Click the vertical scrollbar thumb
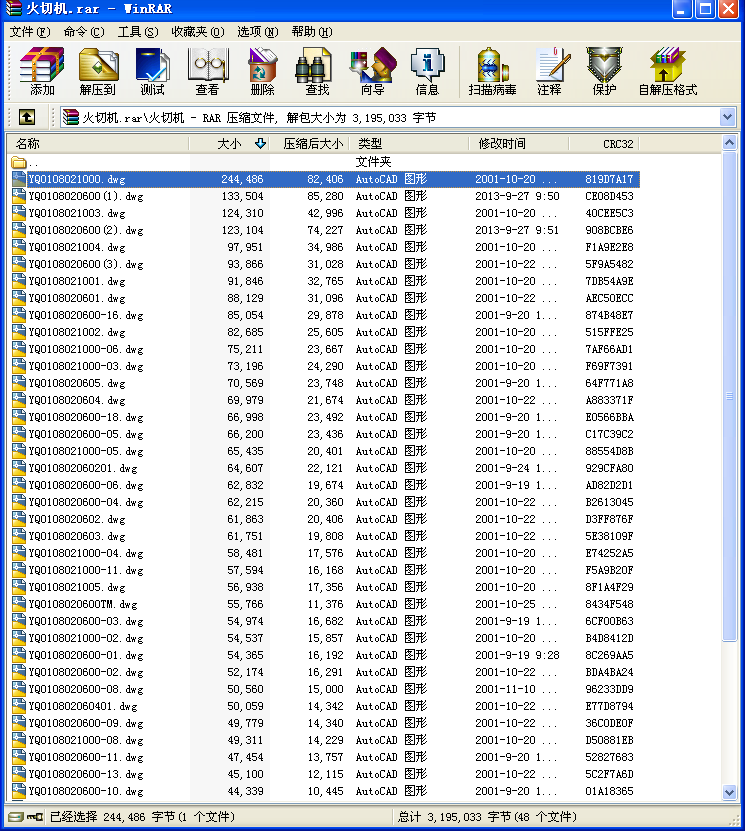The image size is (745, 831). tap(730, 396)
